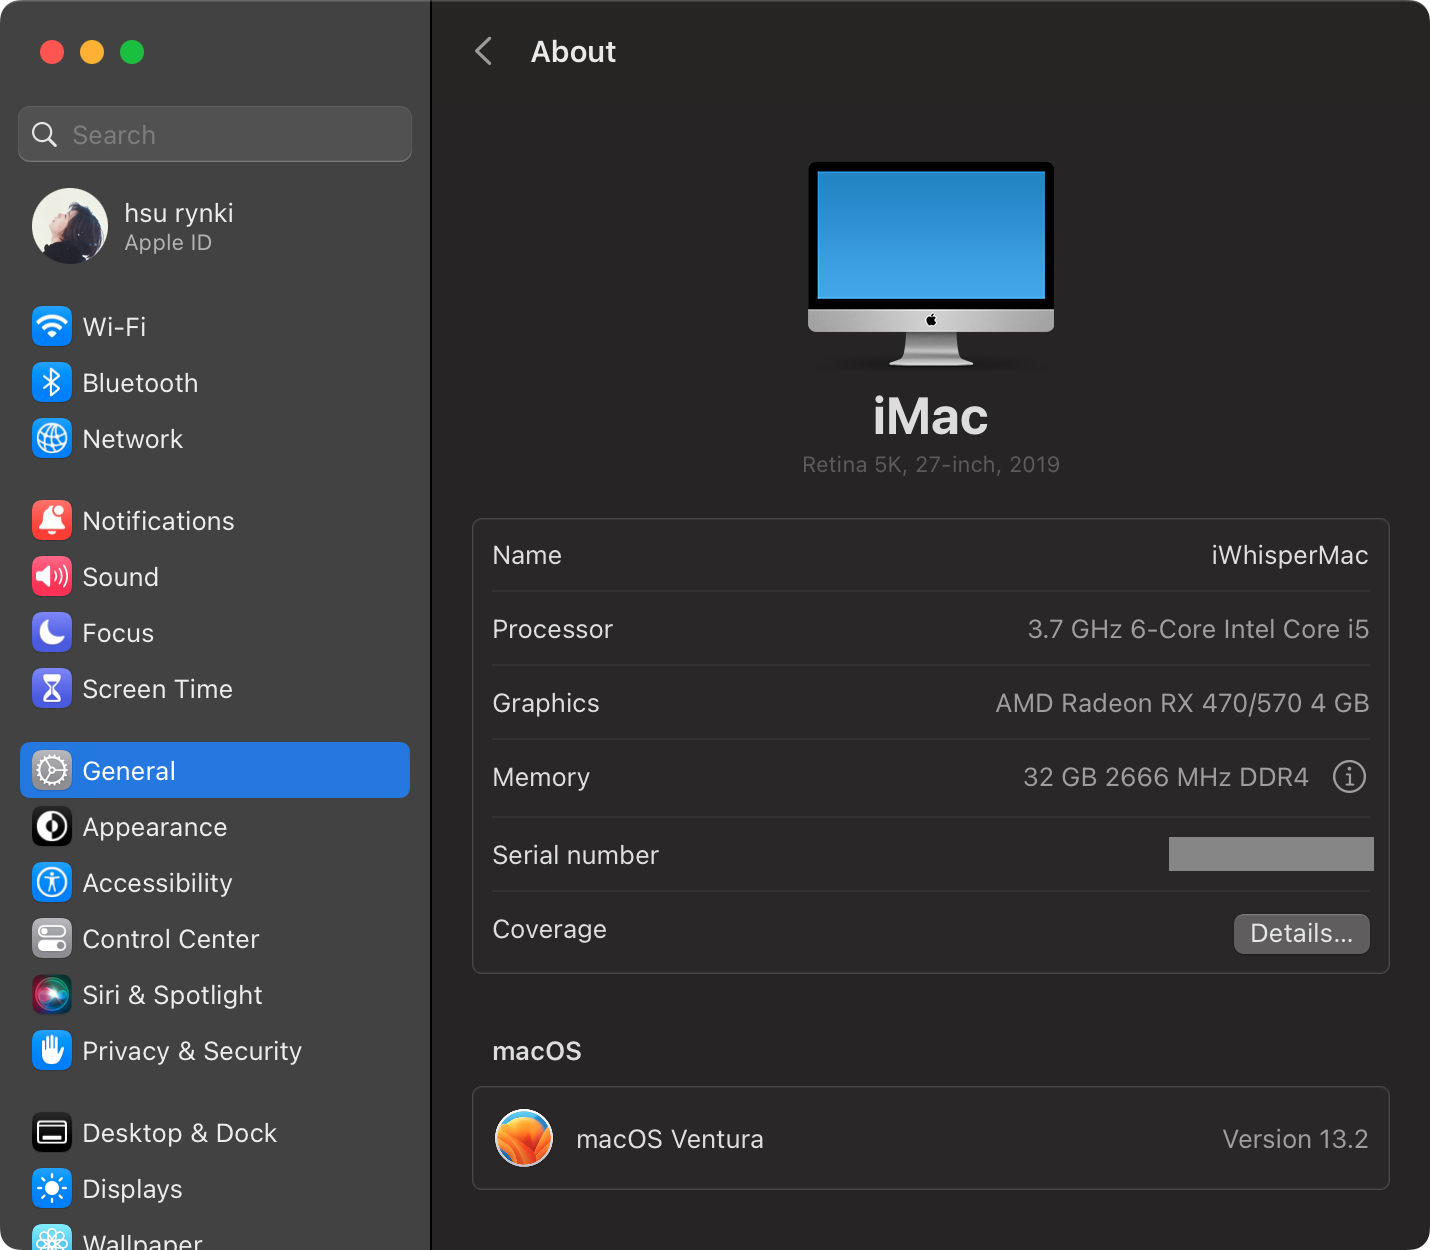Close the System Settings window
Viewport: 1430px width, 1250px height.
tap(52, 52)
